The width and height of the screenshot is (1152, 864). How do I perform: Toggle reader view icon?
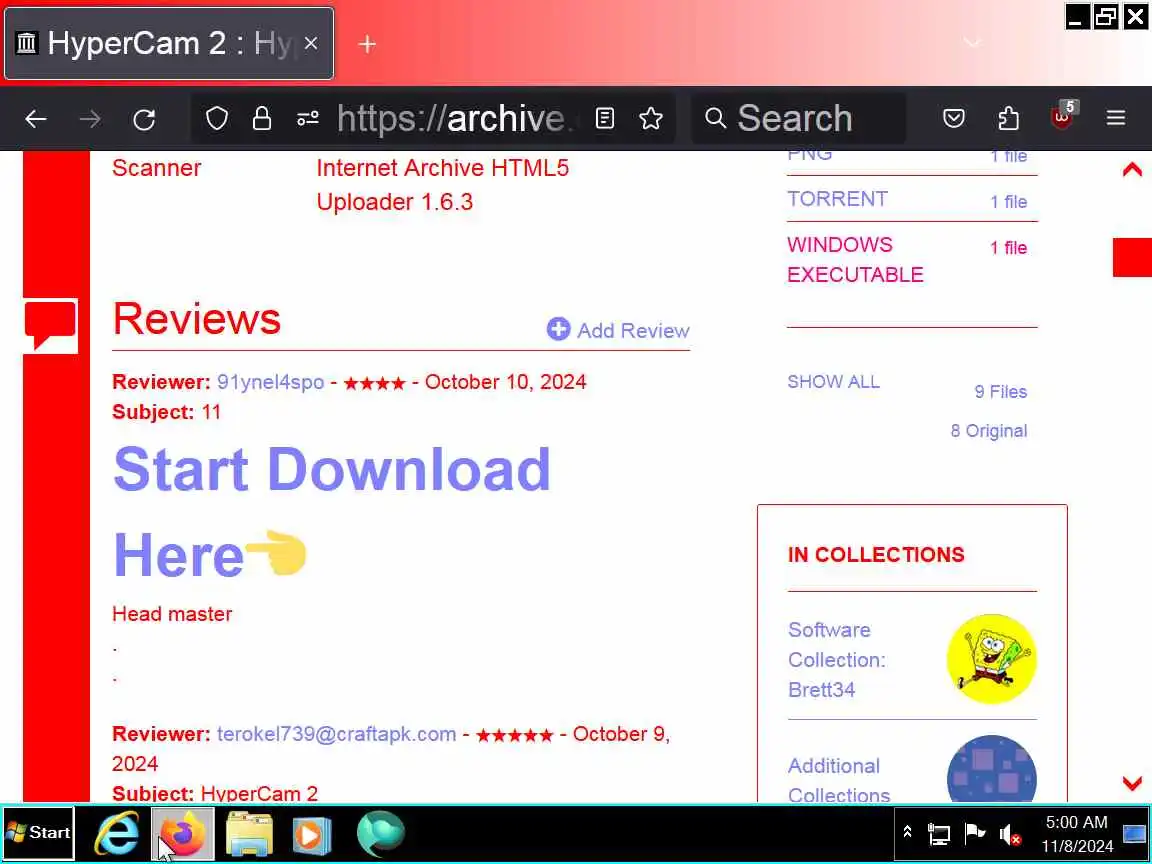(605, 118)
